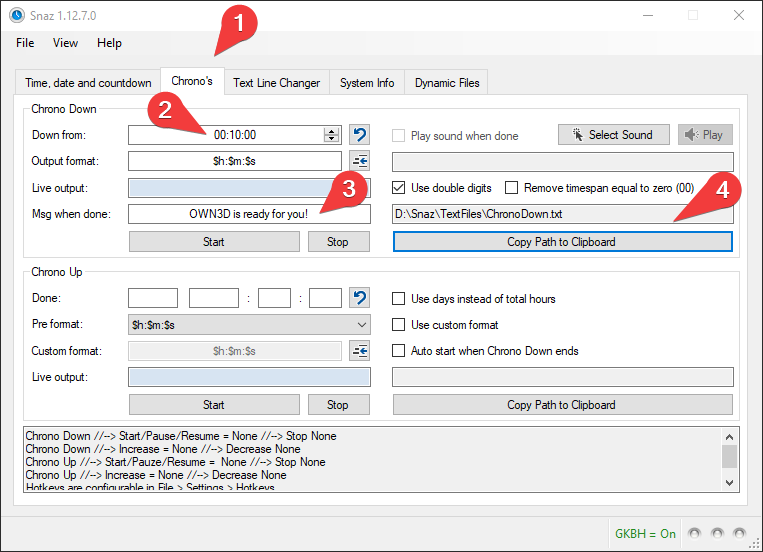Click the Select Sound button
Image resolution: width=763 pixels, height=552 pixels.
click(613, 135)
